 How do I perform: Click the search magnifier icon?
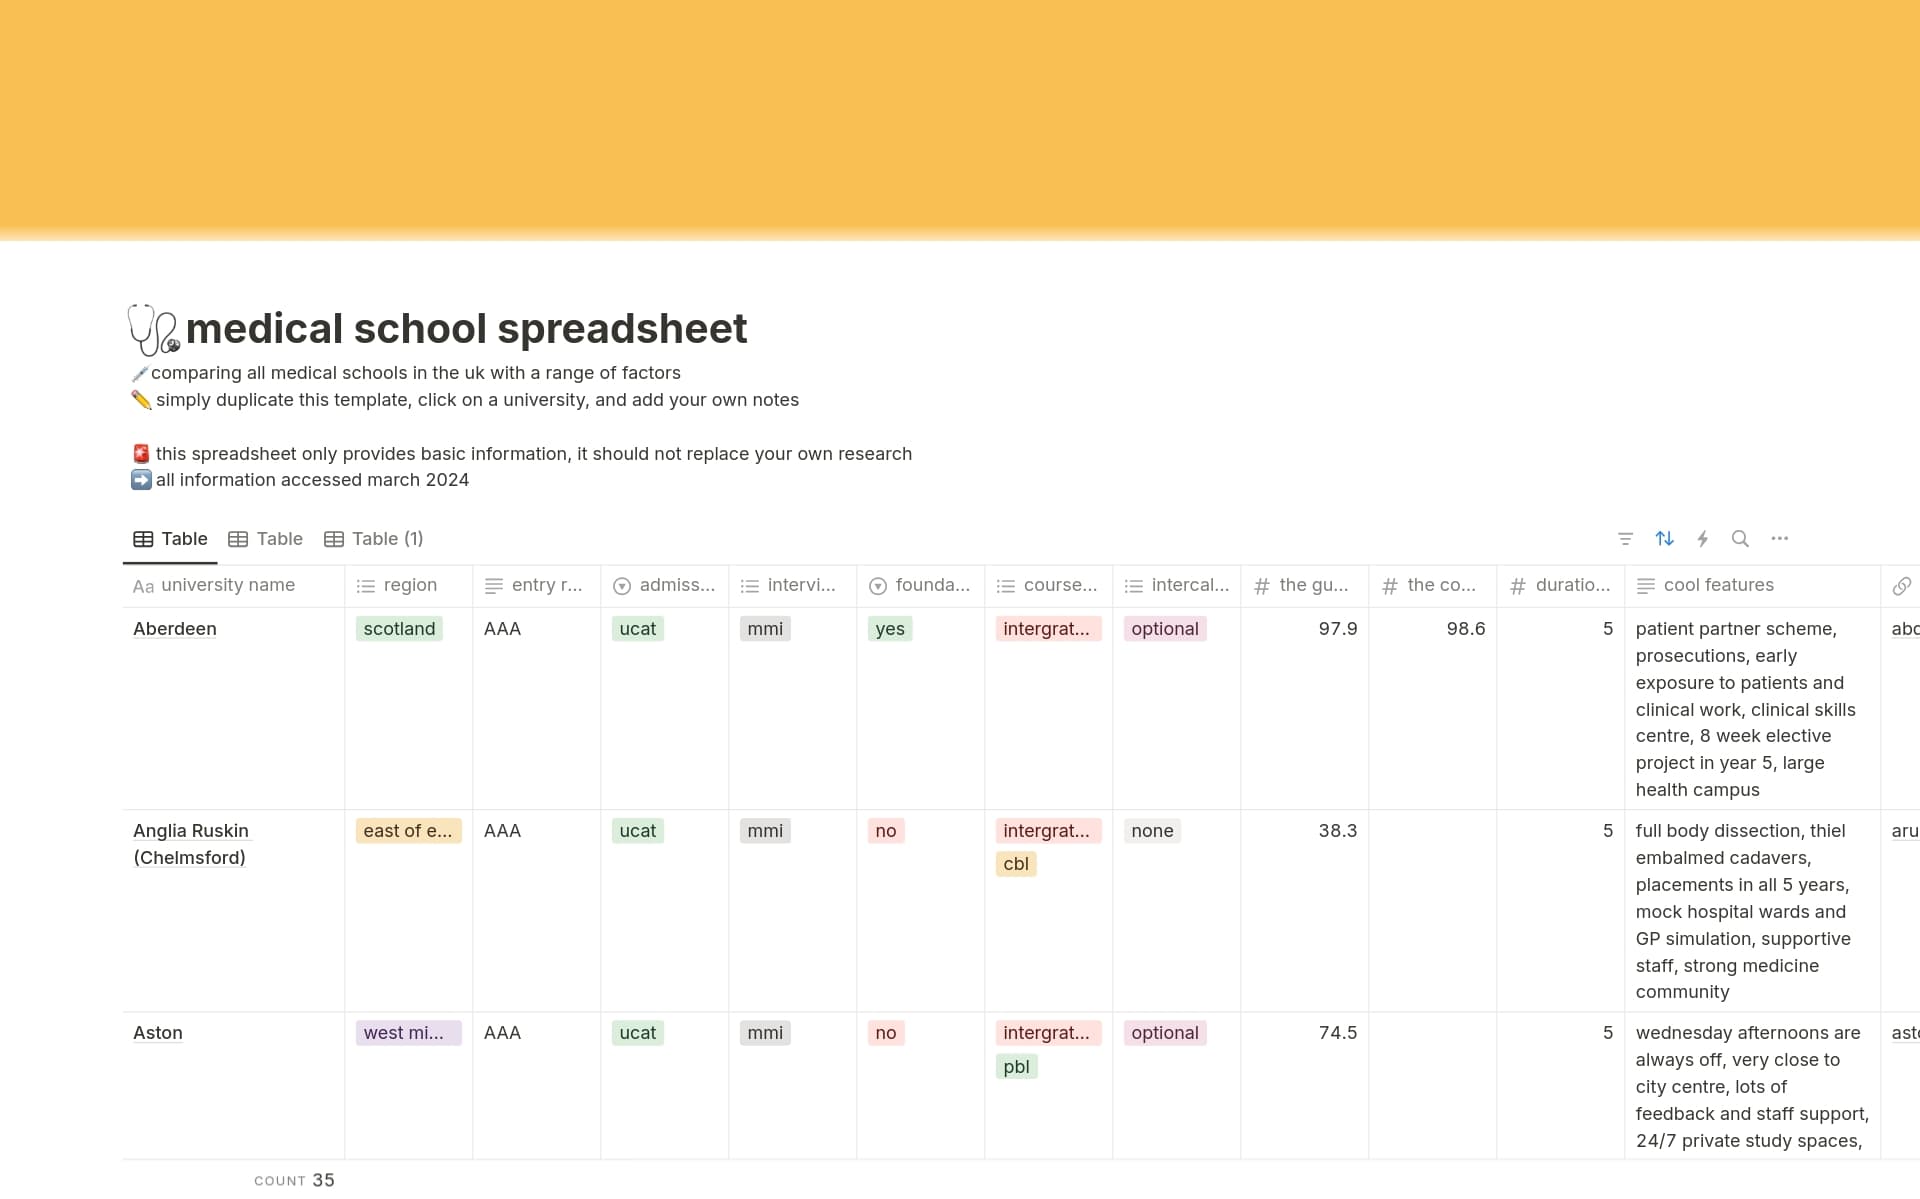pos(1740,538)
